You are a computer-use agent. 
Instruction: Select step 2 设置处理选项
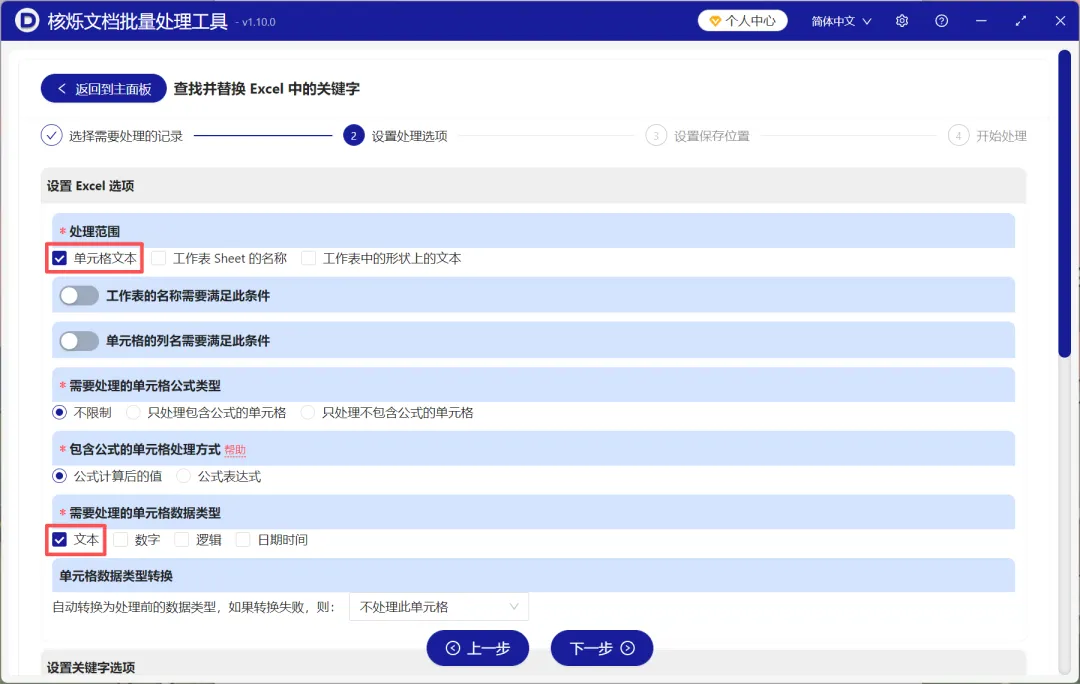coord(395,136)
